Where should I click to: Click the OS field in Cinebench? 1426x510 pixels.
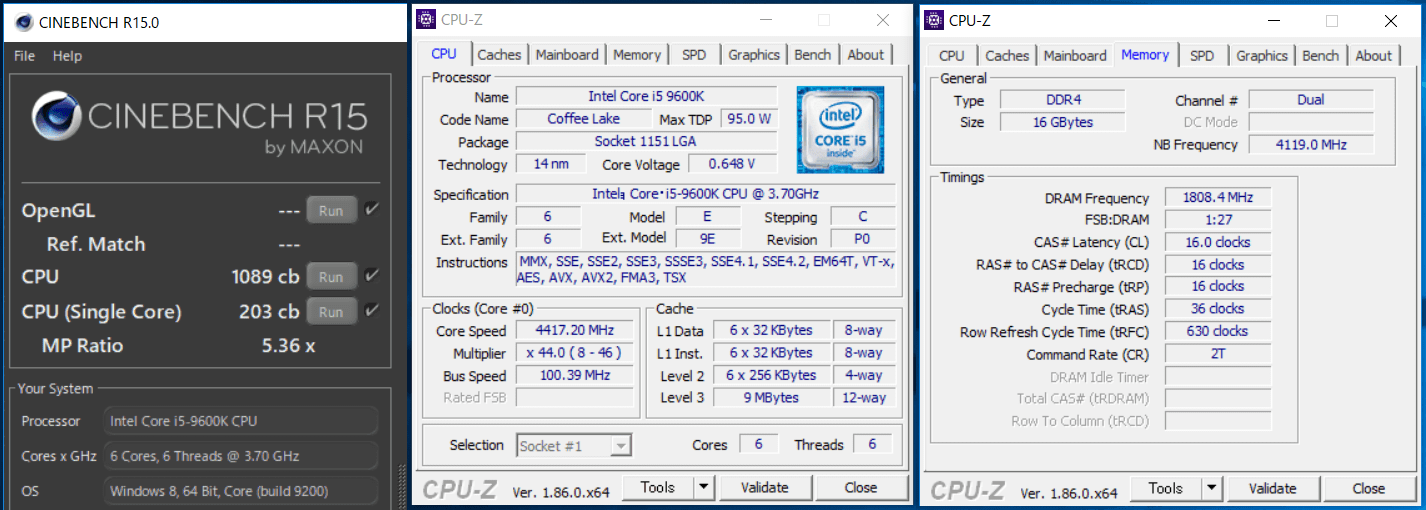click(x=241, y=491)
